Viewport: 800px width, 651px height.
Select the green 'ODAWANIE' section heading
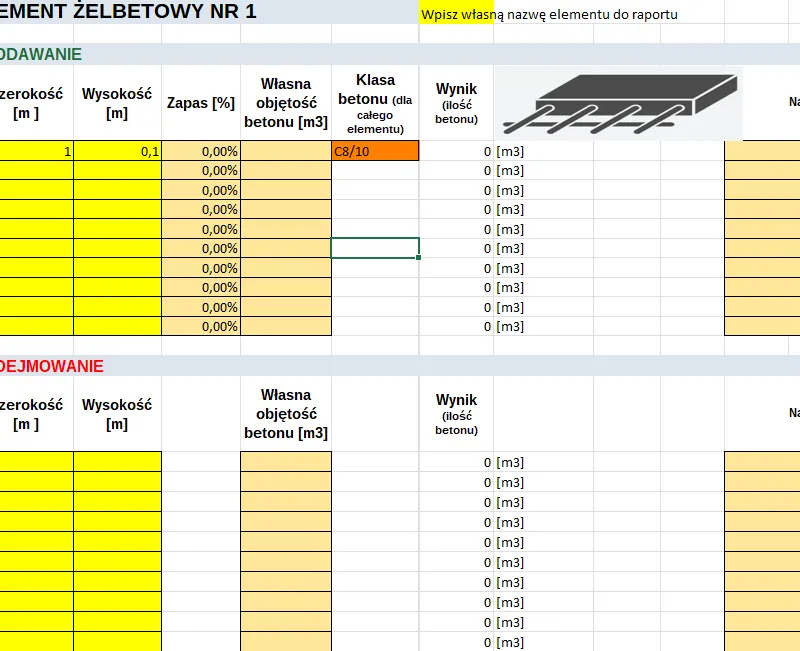[x=41, y=54]
